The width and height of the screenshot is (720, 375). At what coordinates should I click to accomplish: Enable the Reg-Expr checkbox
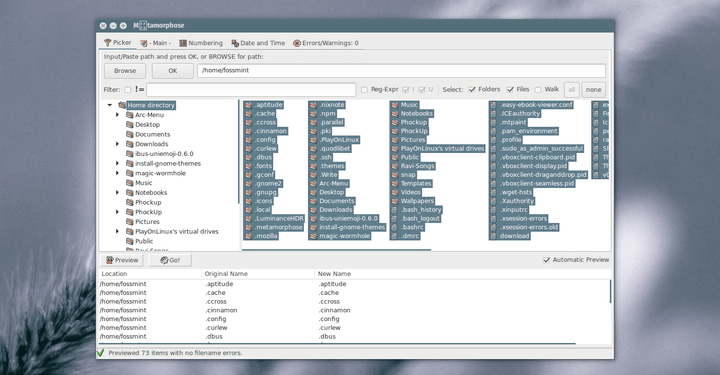tap(364, 90)
